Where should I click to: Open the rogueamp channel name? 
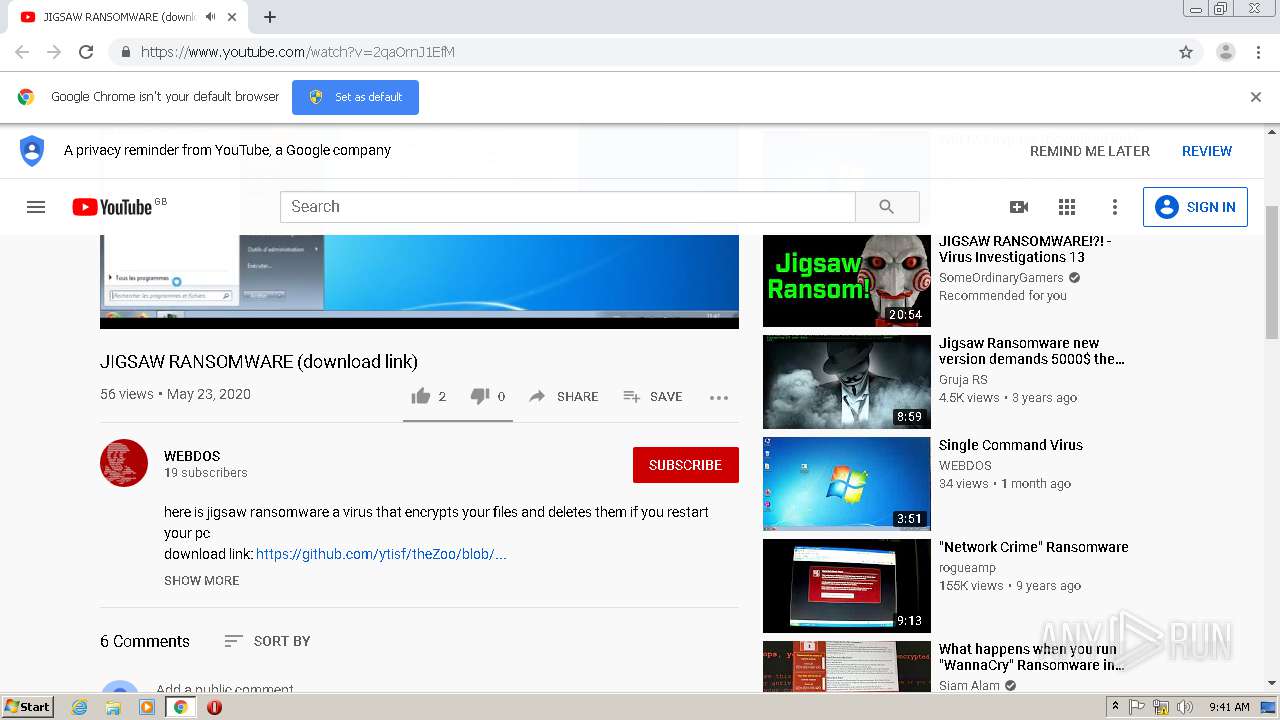pos(967,568)
